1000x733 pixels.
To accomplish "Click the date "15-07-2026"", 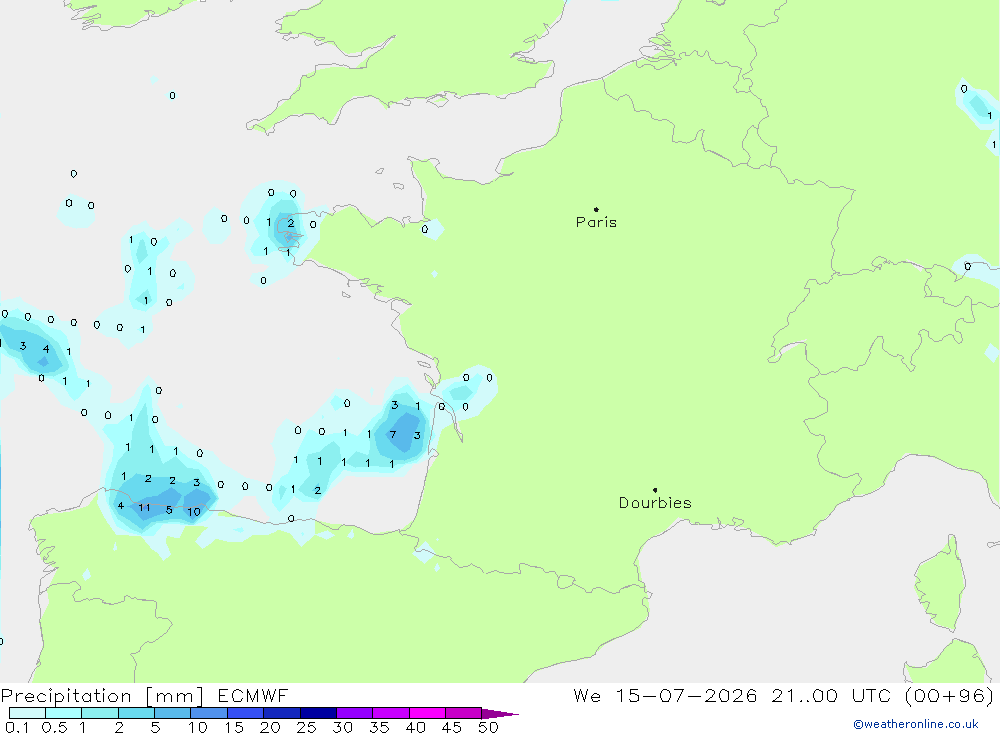I will point(686,695).
